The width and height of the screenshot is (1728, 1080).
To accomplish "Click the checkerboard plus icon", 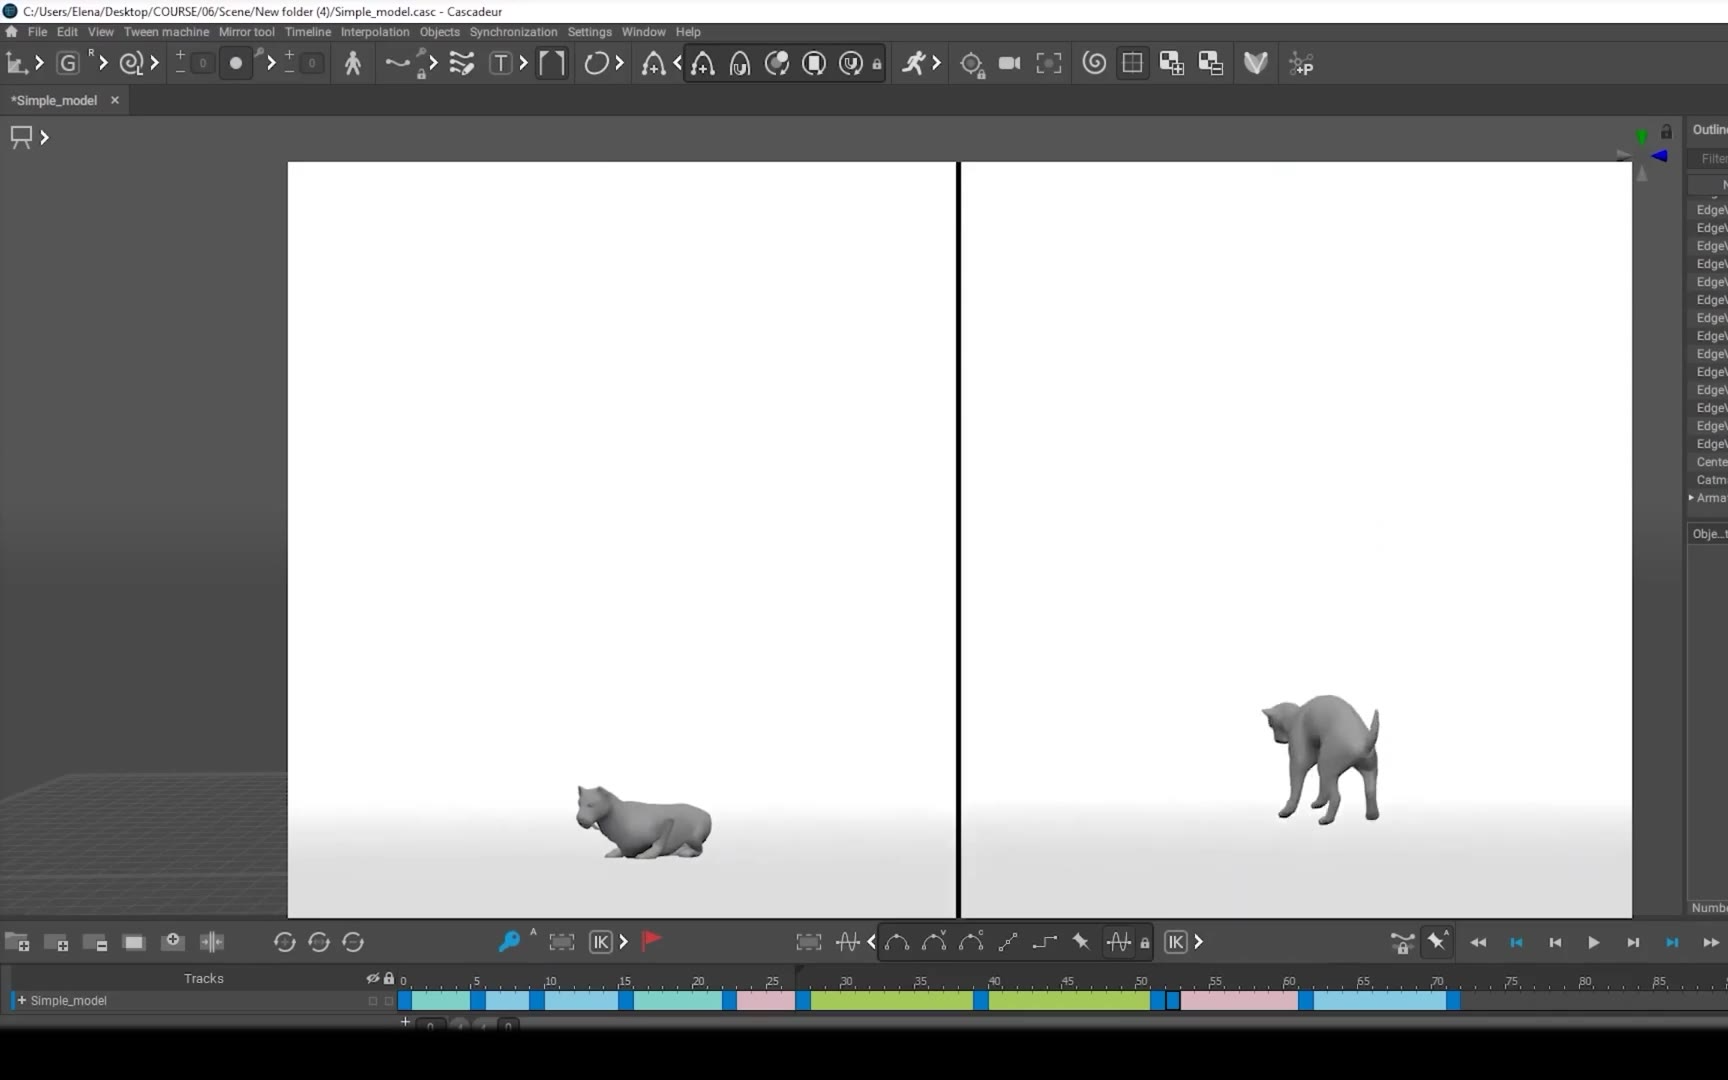I will 1172,64.
